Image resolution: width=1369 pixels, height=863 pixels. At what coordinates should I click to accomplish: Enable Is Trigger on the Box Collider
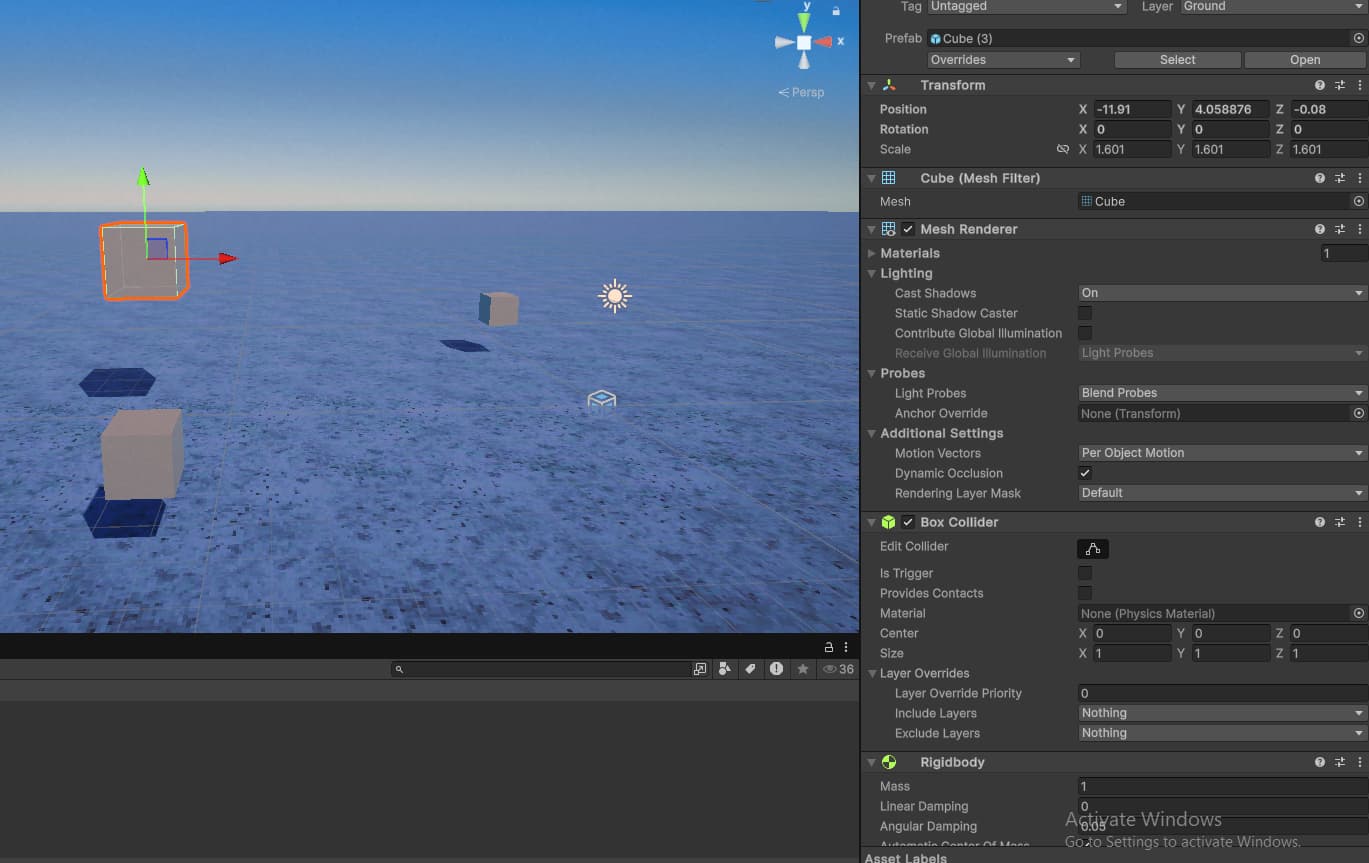point(1085,573)
